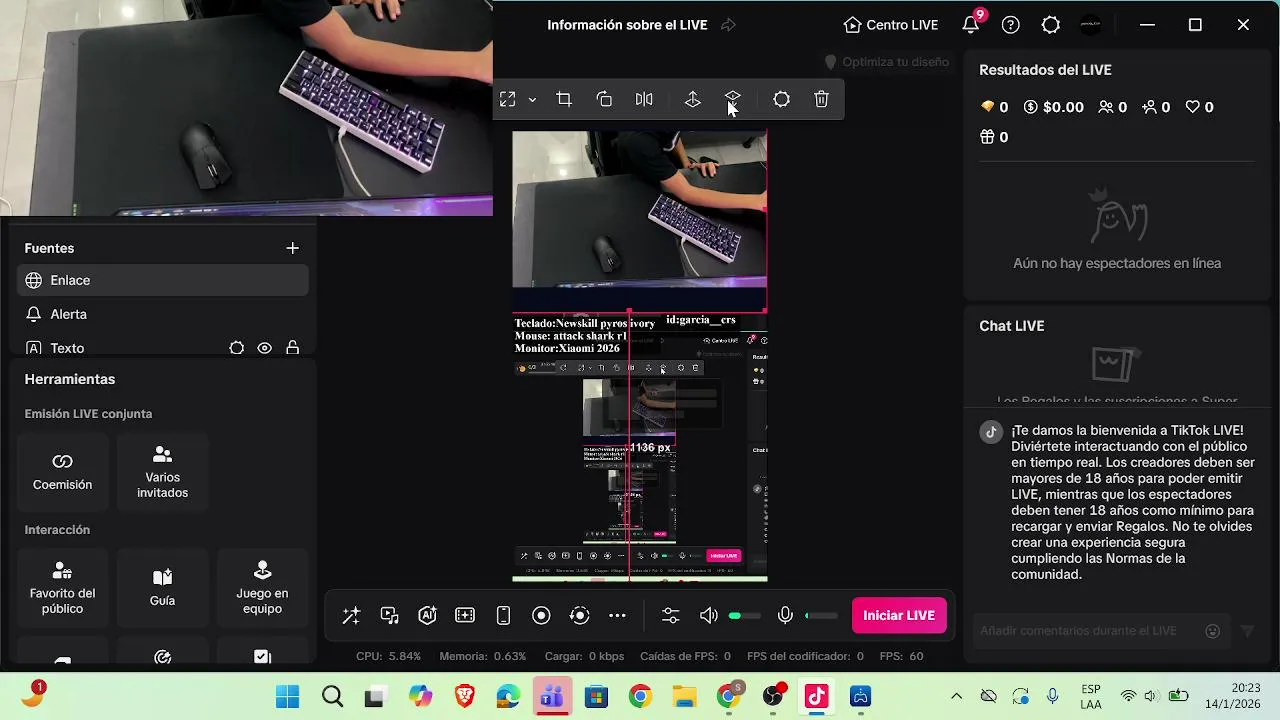Open source settings in edit toolbar

pos(782,99)
